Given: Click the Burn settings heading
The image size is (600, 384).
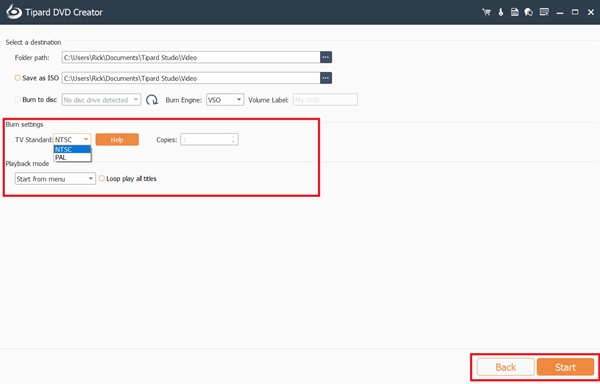Looking at the screenshot, I should (24, 124).
